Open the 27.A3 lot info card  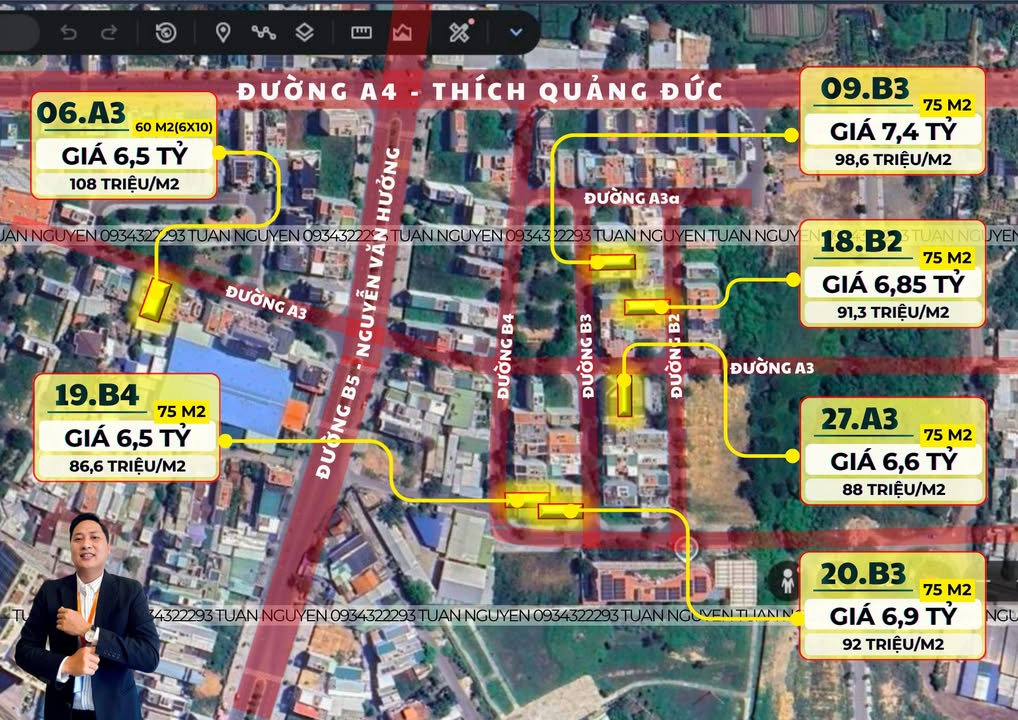[x=892, y=450]
